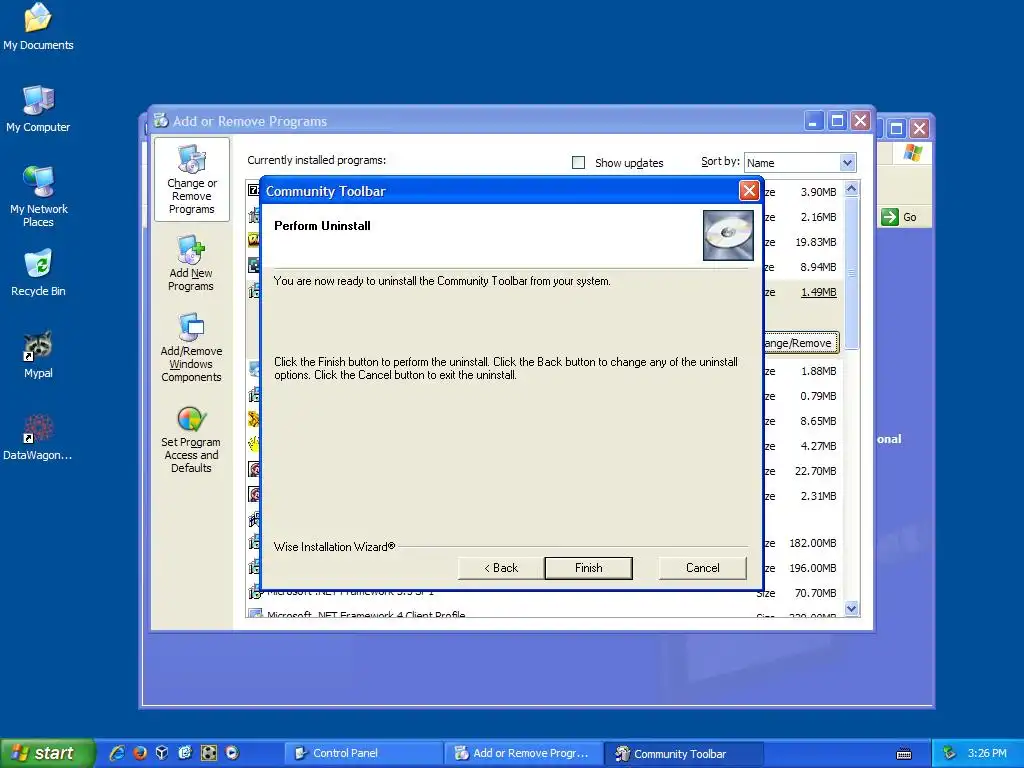Click the 1.49MB size link

[x=818, y=292]
